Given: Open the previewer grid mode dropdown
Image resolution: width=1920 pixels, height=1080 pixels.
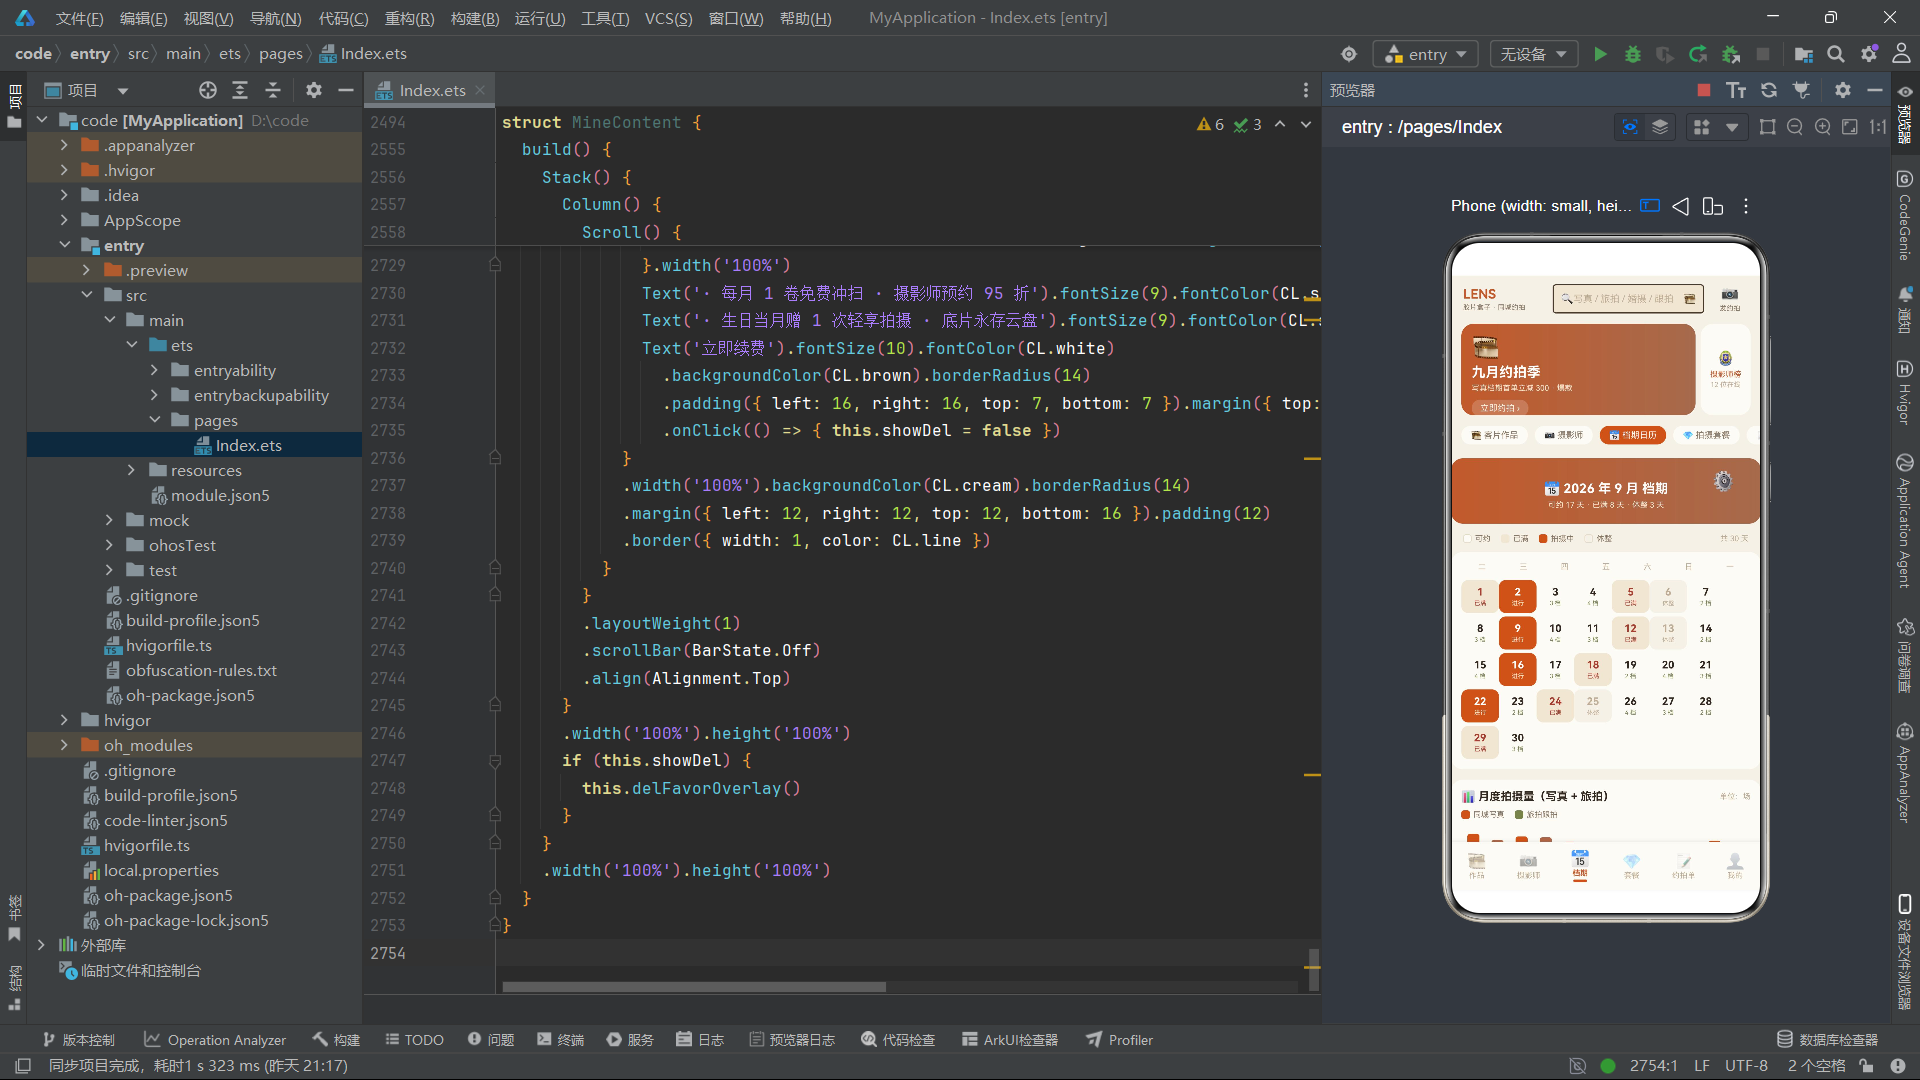Looking at the screenshot, I should coord(1732,127).
